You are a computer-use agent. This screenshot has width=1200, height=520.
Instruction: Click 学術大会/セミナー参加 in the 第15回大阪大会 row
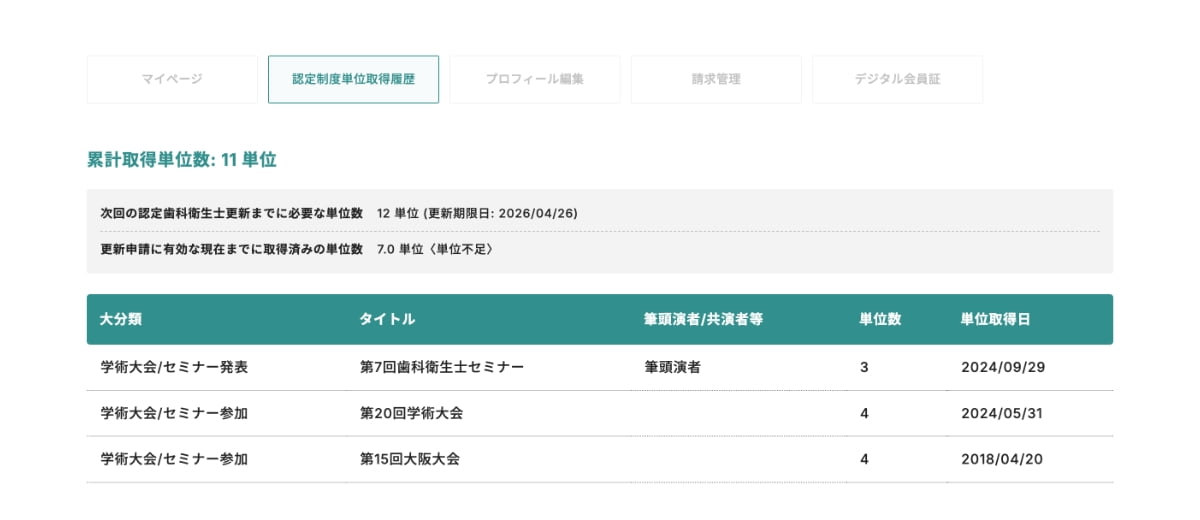(174, 459)
